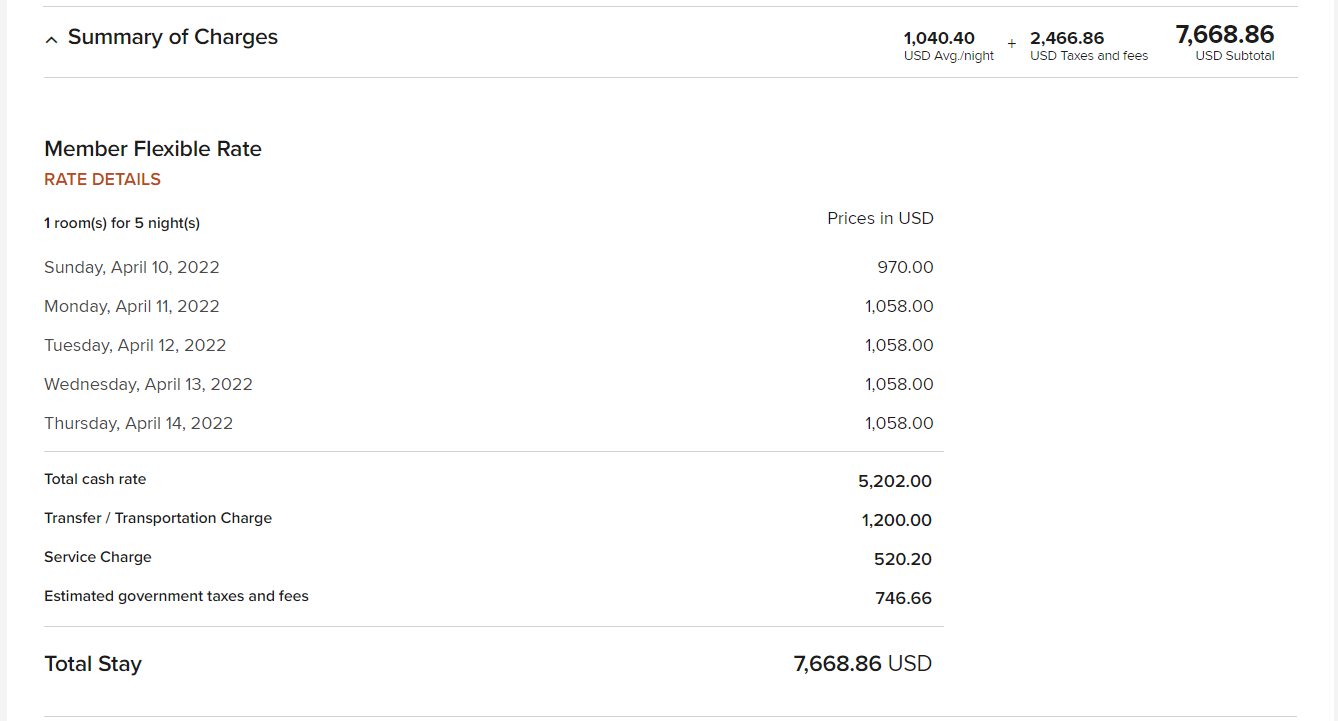Viewport: 1338px width, 721px height.
Task: Click the Member Flexible Rate title
Action: pyautogui.click(x=153, y=149)
